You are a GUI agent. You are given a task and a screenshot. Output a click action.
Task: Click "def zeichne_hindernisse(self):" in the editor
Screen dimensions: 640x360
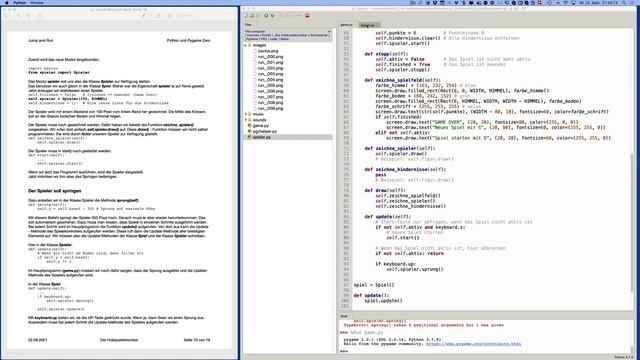tap(405, 169)
